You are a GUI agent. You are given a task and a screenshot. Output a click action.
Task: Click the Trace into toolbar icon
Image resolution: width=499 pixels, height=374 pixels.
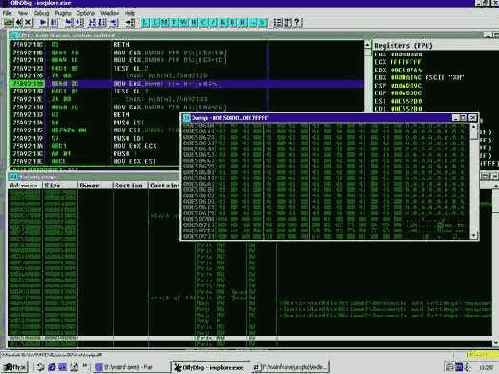tap(93, 23)
